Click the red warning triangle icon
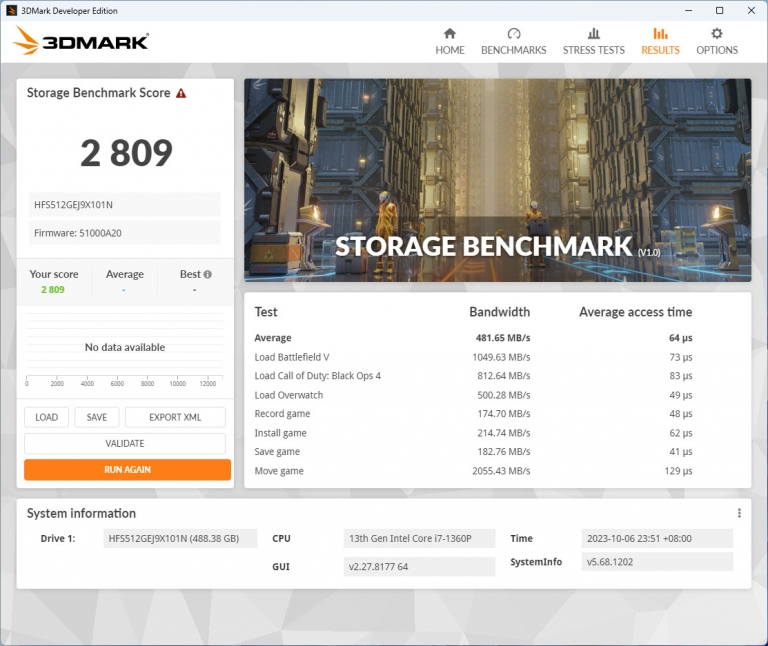 coord(181,93)
